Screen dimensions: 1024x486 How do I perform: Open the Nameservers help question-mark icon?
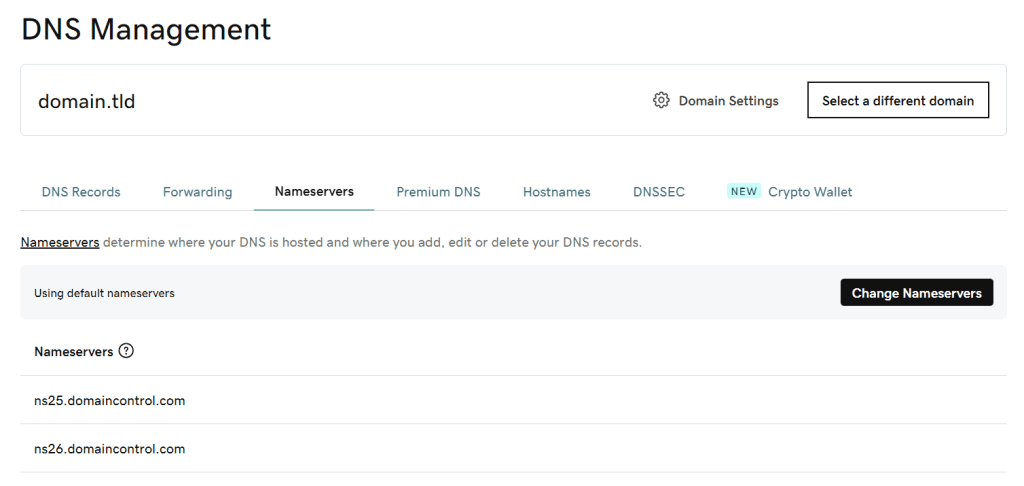point(126,351)
